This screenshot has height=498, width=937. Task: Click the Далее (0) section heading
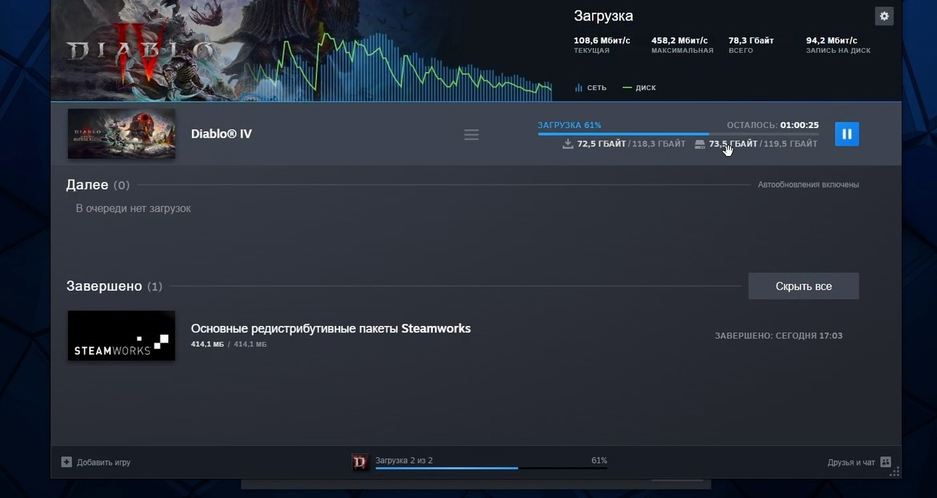(97, 185)
